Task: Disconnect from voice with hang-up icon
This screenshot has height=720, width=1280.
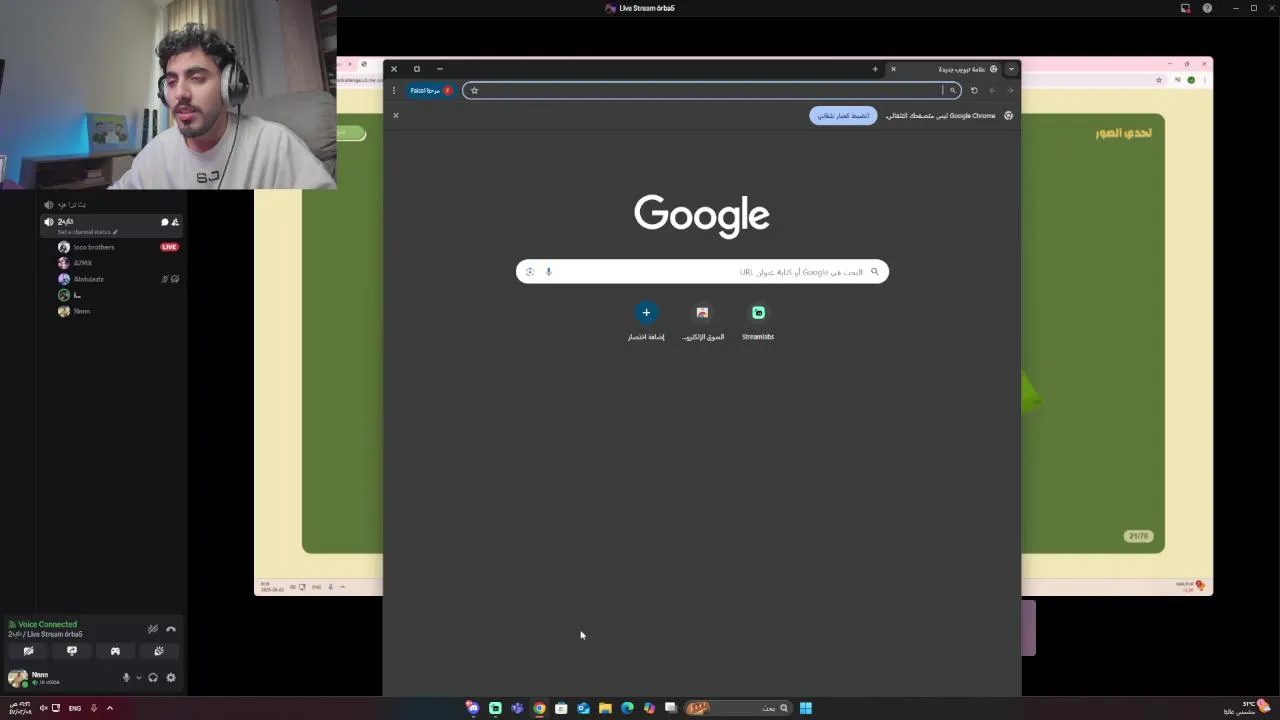Action: 171,629
